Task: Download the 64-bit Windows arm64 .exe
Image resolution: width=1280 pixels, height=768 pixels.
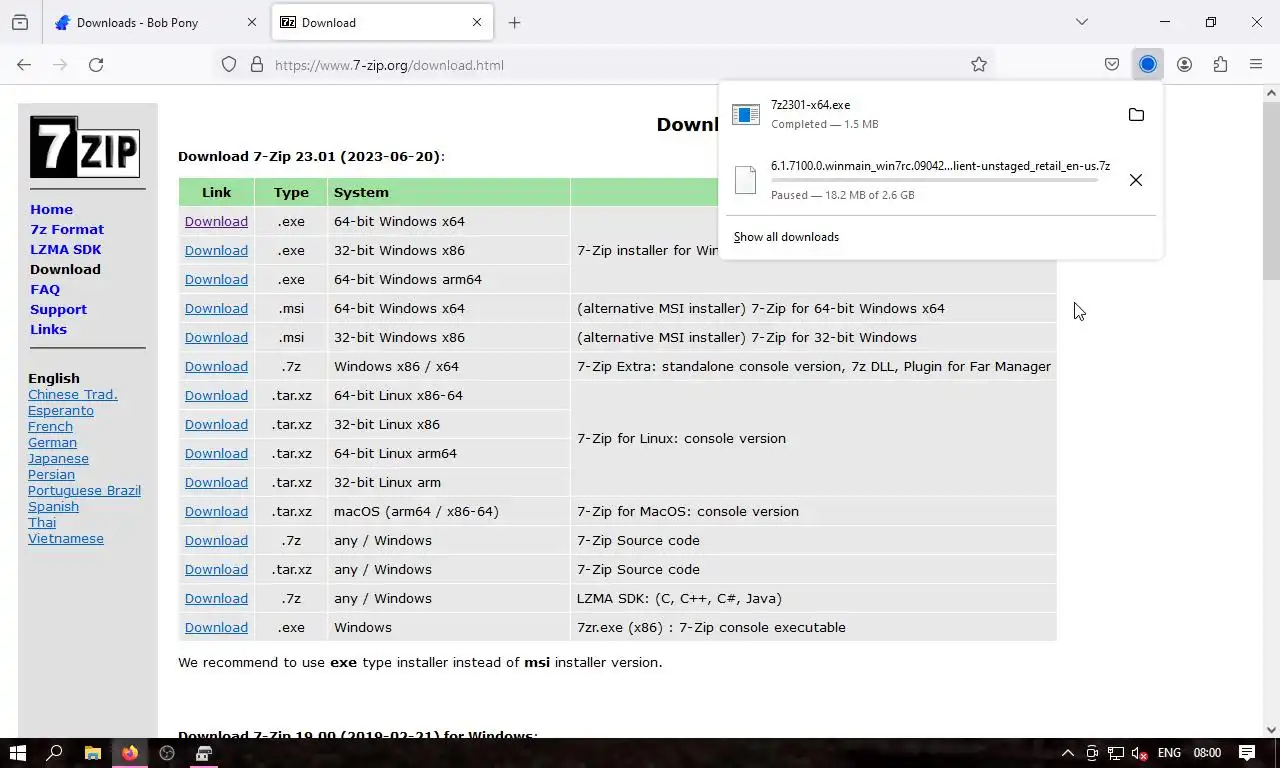Action: click(216, 279)
